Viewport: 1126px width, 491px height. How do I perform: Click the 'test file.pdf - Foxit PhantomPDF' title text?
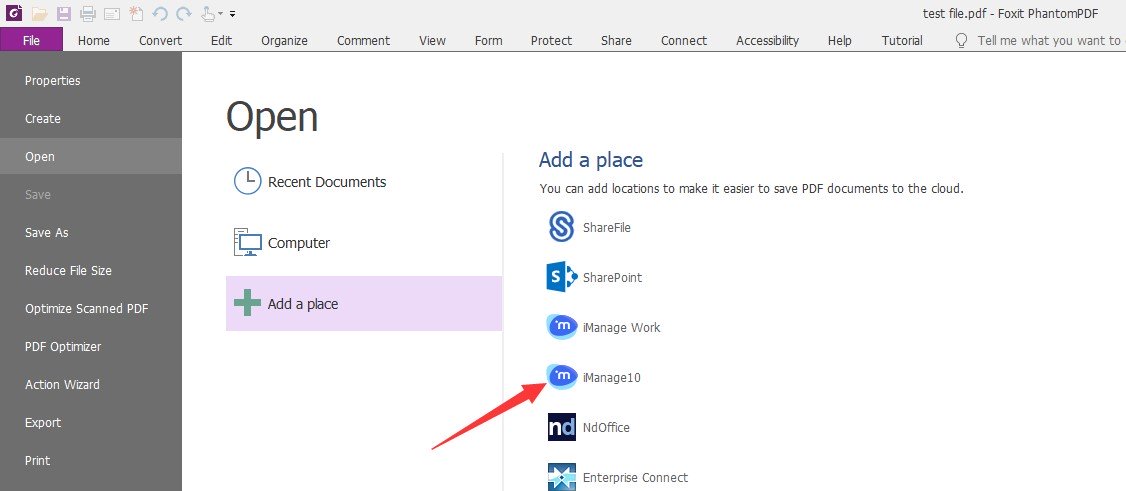coord(1010,14)
